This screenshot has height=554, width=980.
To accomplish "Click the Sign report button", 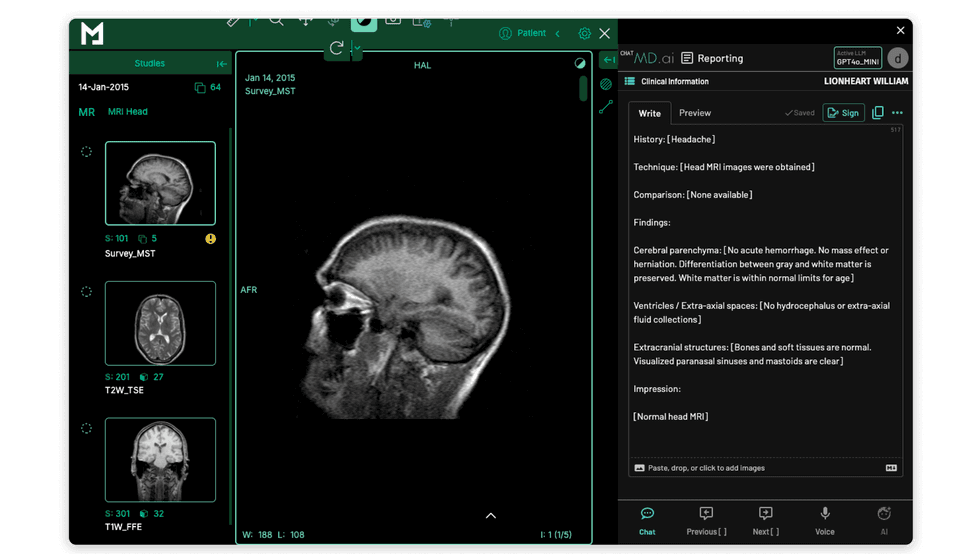I will [843, 113].
